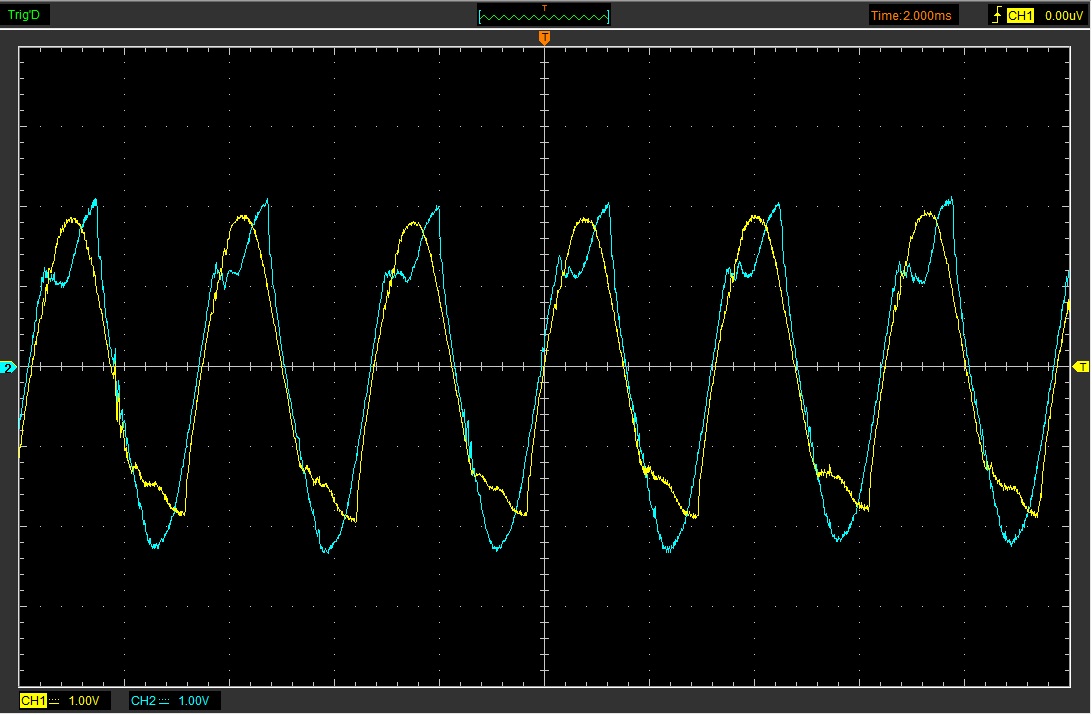Click the leftmost trough of the cyan CH2 waveform
The height and width of the screenshot is (715, 1092).
tap(154, 547)
